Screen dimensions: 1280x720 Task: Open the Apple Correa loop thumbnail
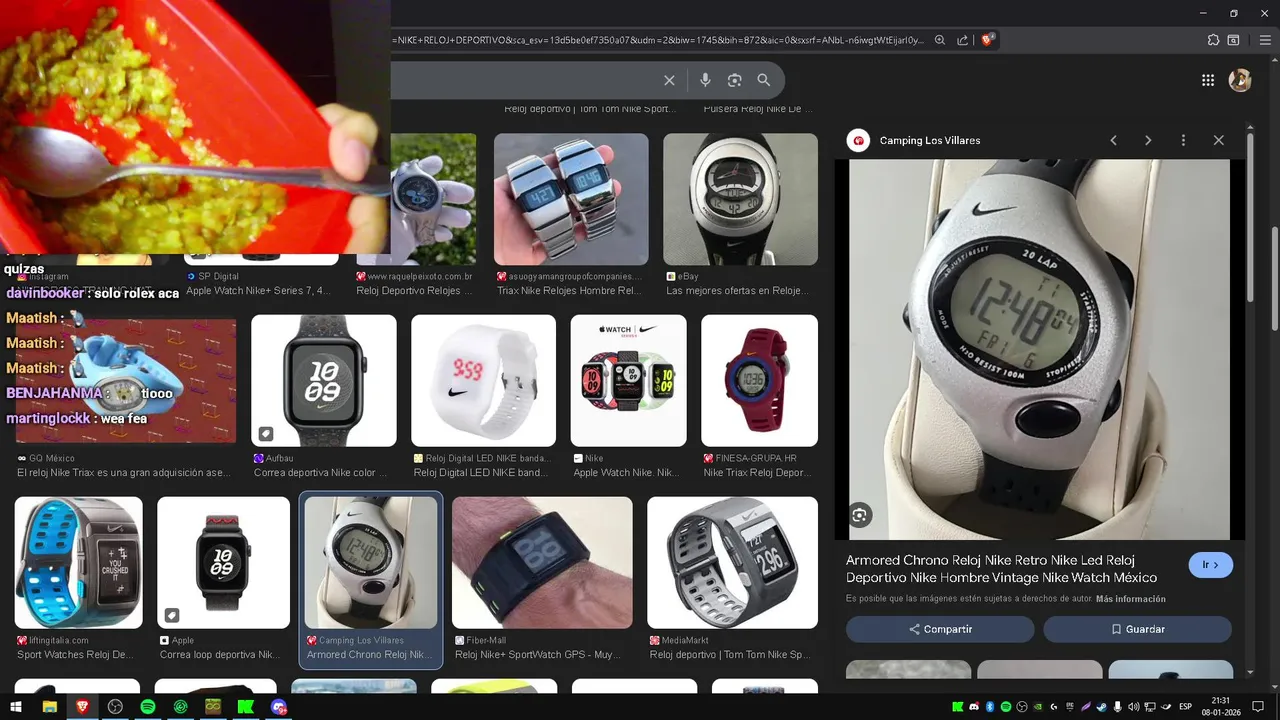(x=223, y=563)
